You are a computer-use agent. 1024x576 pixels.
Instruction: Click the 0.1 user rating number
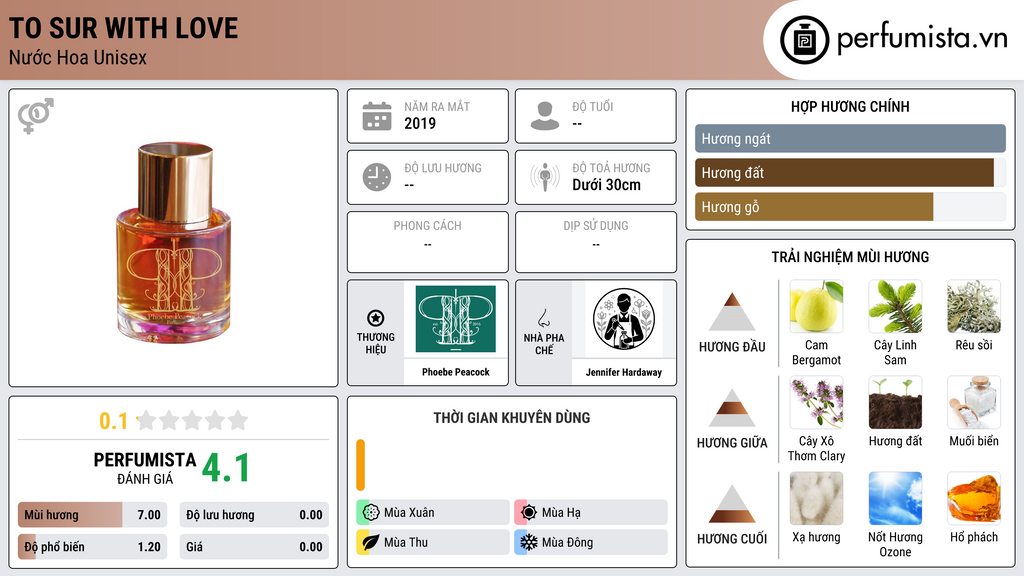click(114, 421)
